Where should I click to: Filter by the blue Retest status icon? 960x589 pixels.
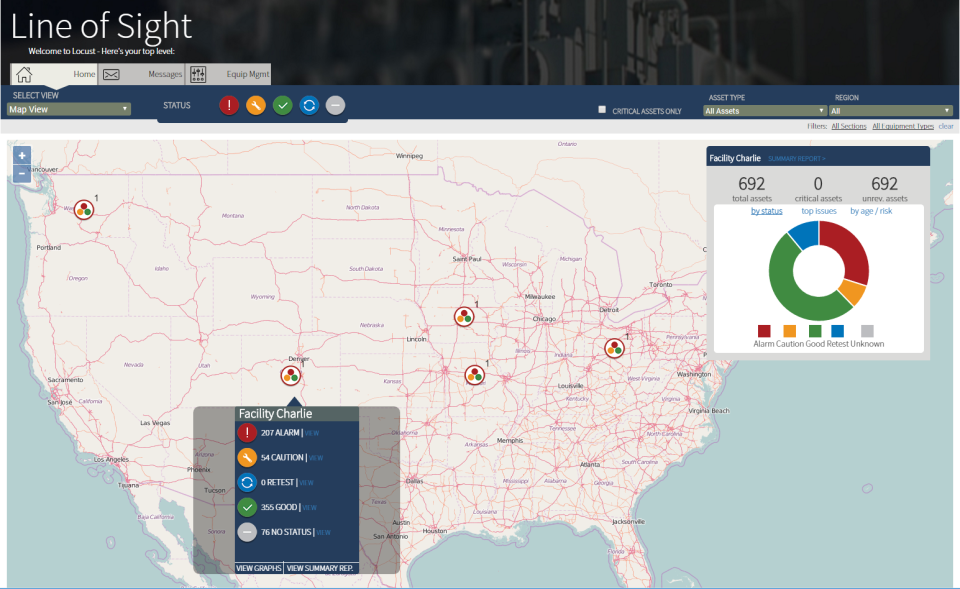pos(309,105)
